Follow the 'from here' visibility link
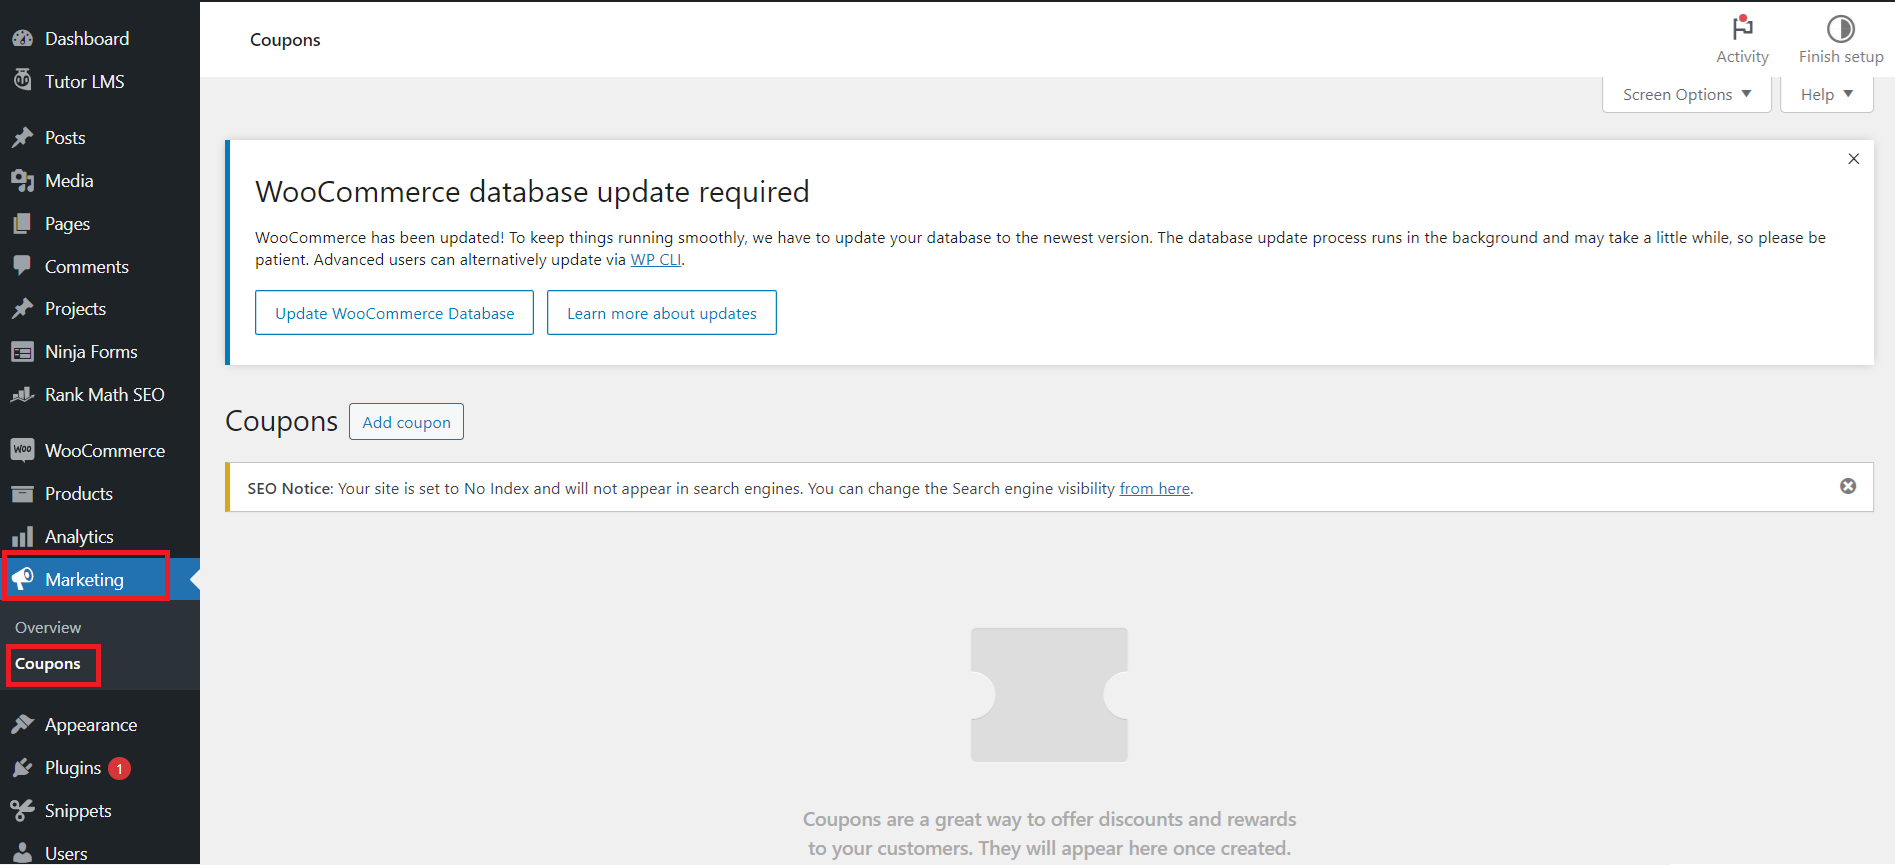Screen dimensions: 1895x865 coord(1154,488)
